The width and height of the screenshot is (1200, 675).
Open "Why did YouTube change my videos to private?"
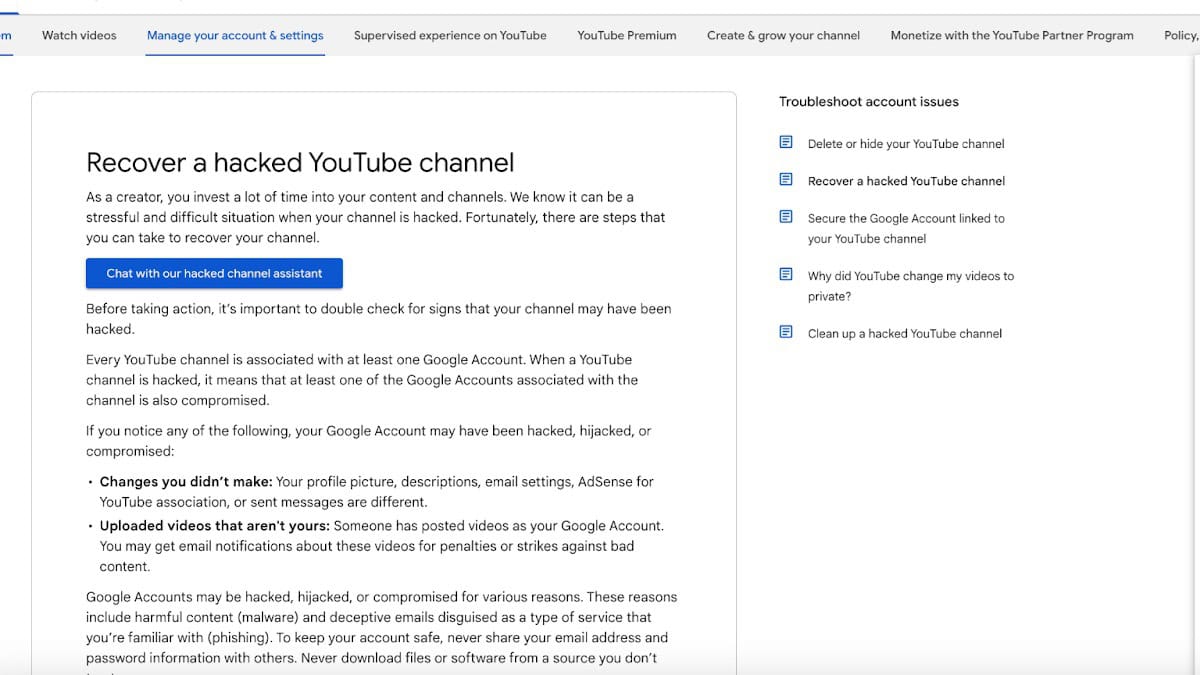click(x=911, y=286)
